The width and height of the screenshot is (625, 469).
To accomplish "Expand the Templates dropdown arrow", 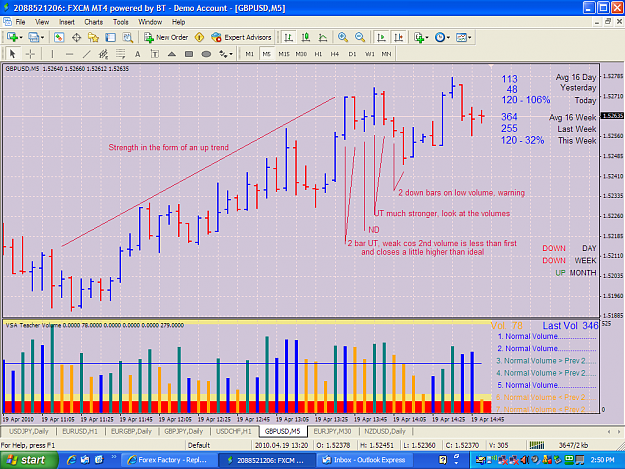I will (x=470, y=38).
